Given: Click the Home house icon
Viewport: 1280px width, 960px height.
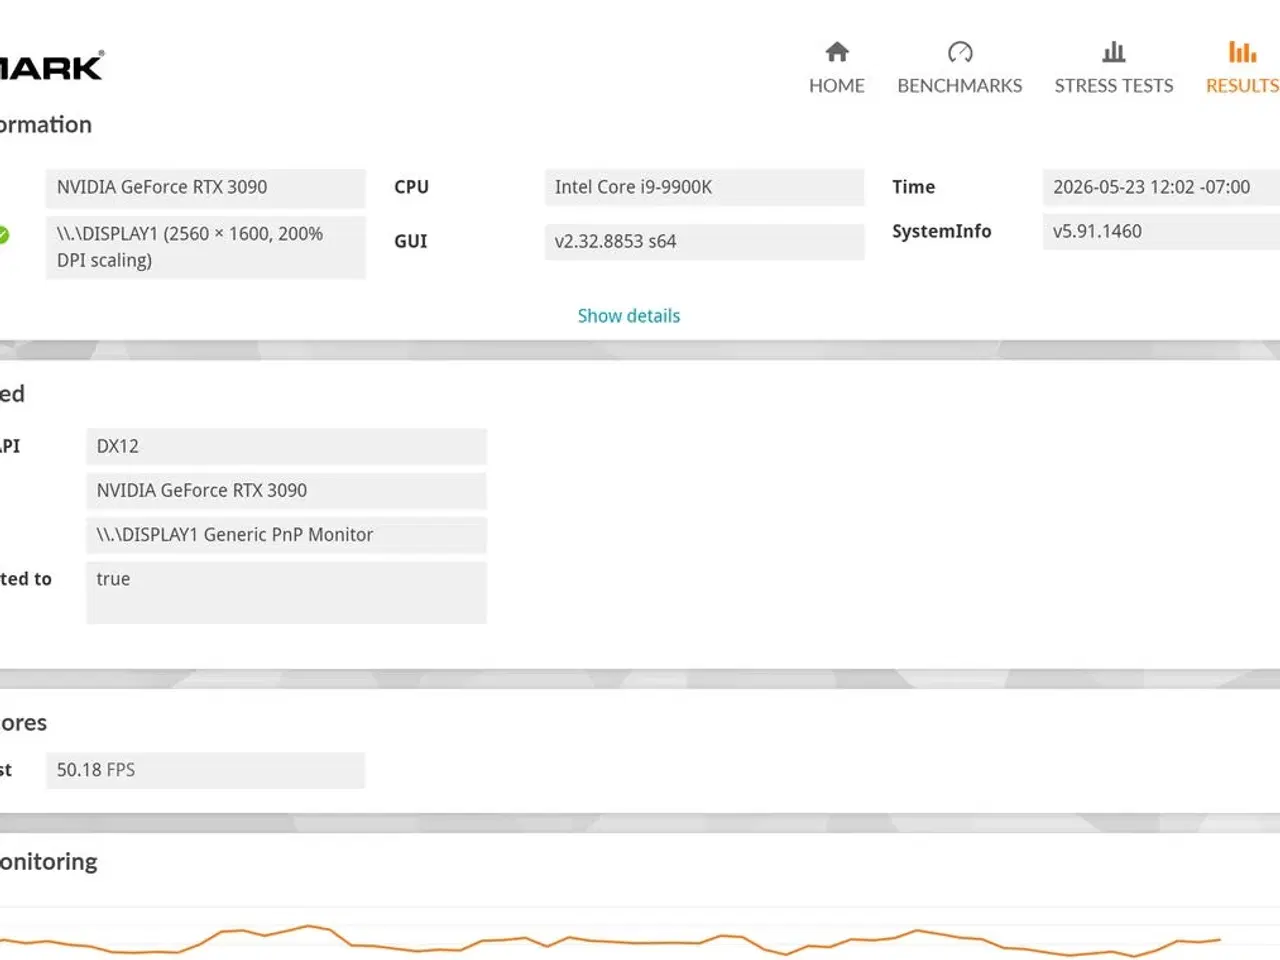Looking at the screenshot, I should pos(837,51).
